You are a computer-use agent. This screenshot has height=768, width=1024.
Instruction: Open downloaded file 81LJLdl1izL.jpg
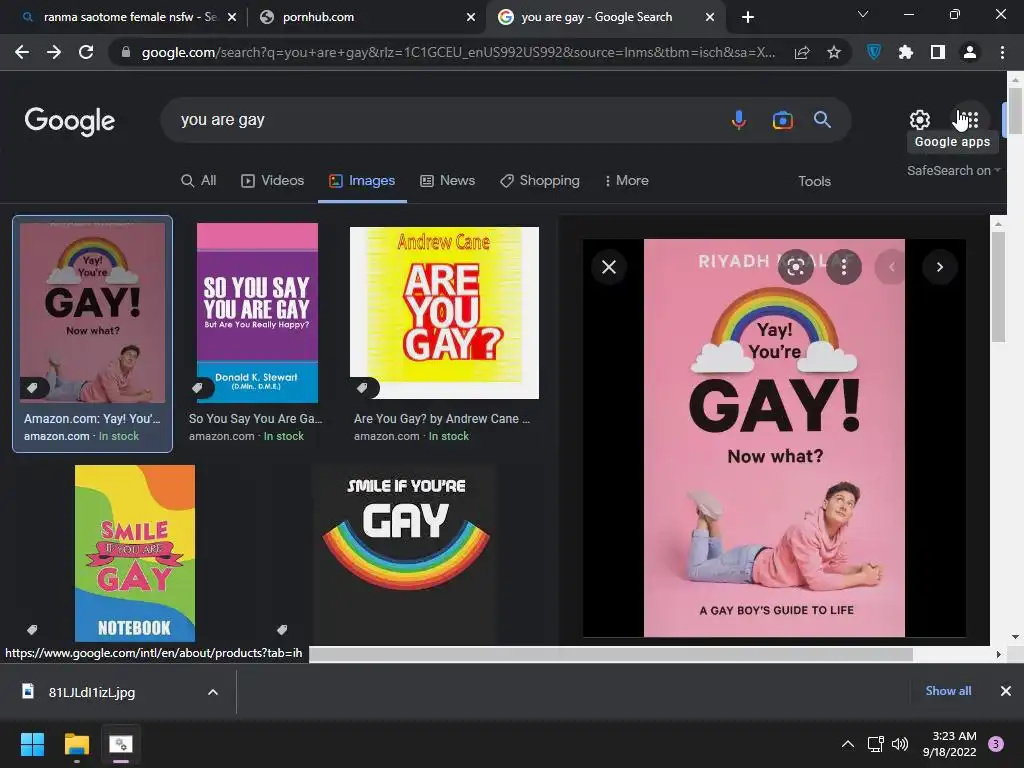click(x=91, y=692)
